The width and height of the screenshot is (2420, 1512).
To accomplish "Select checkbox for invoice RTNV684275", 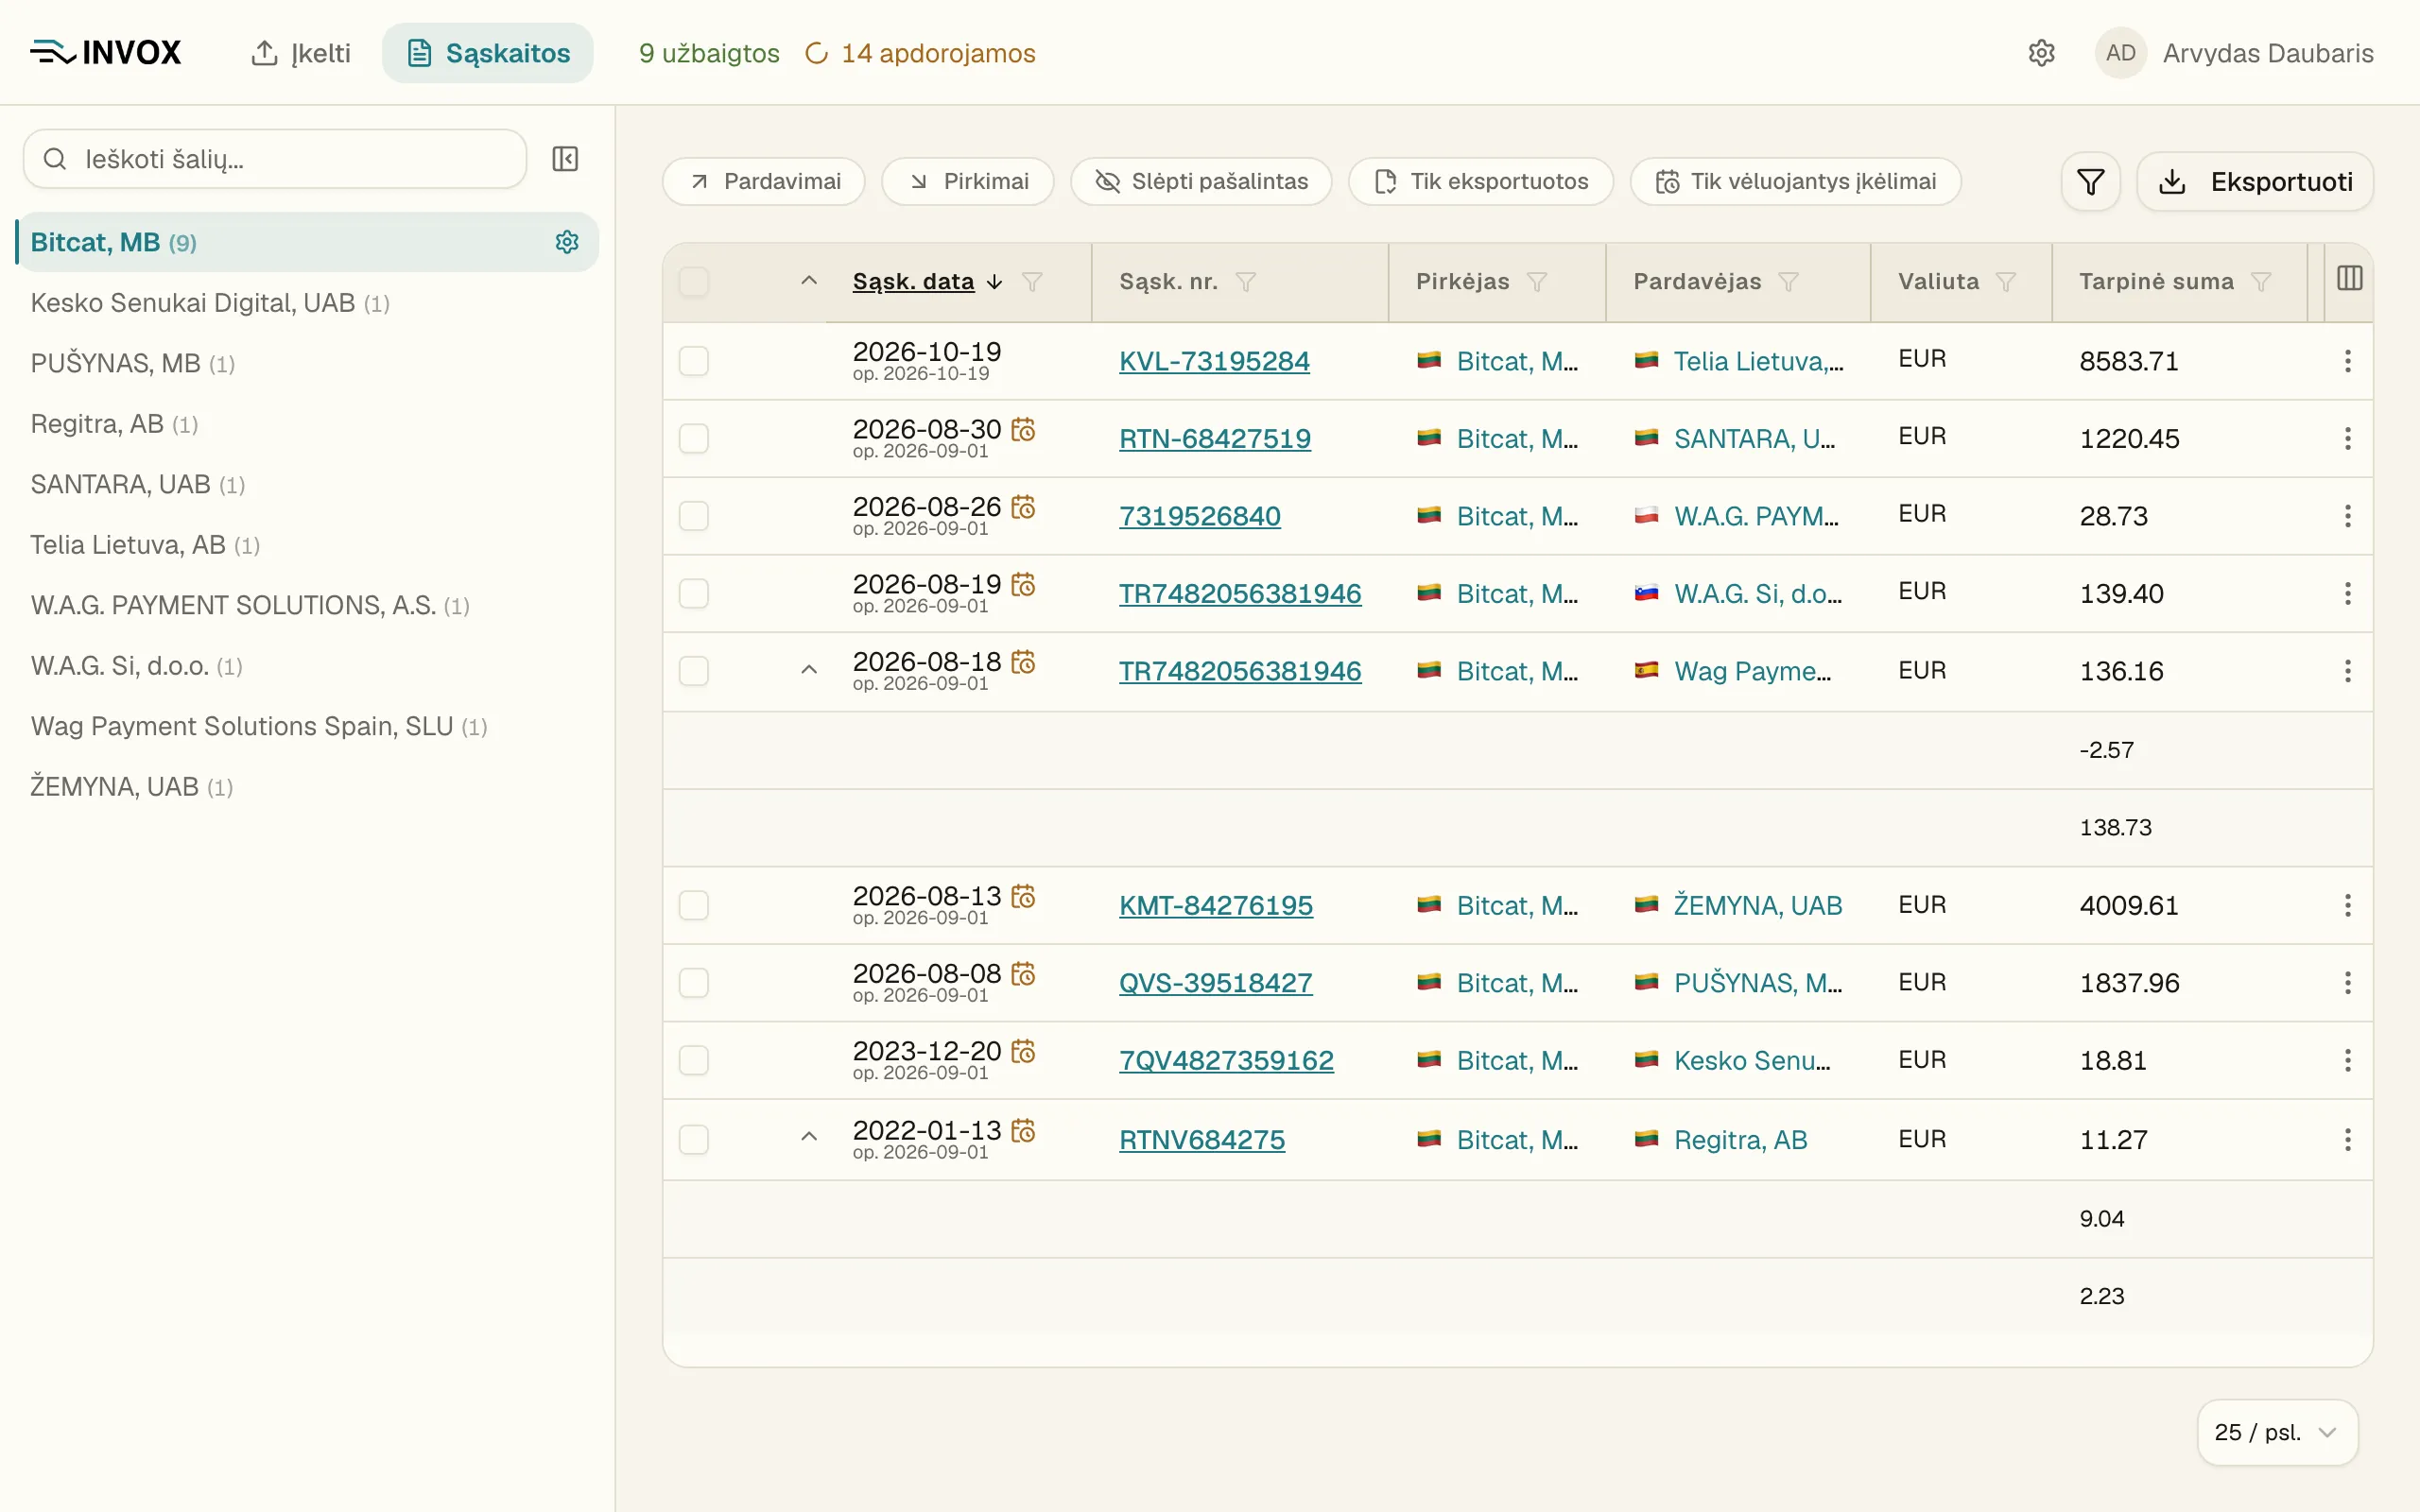I will 694,1140.
